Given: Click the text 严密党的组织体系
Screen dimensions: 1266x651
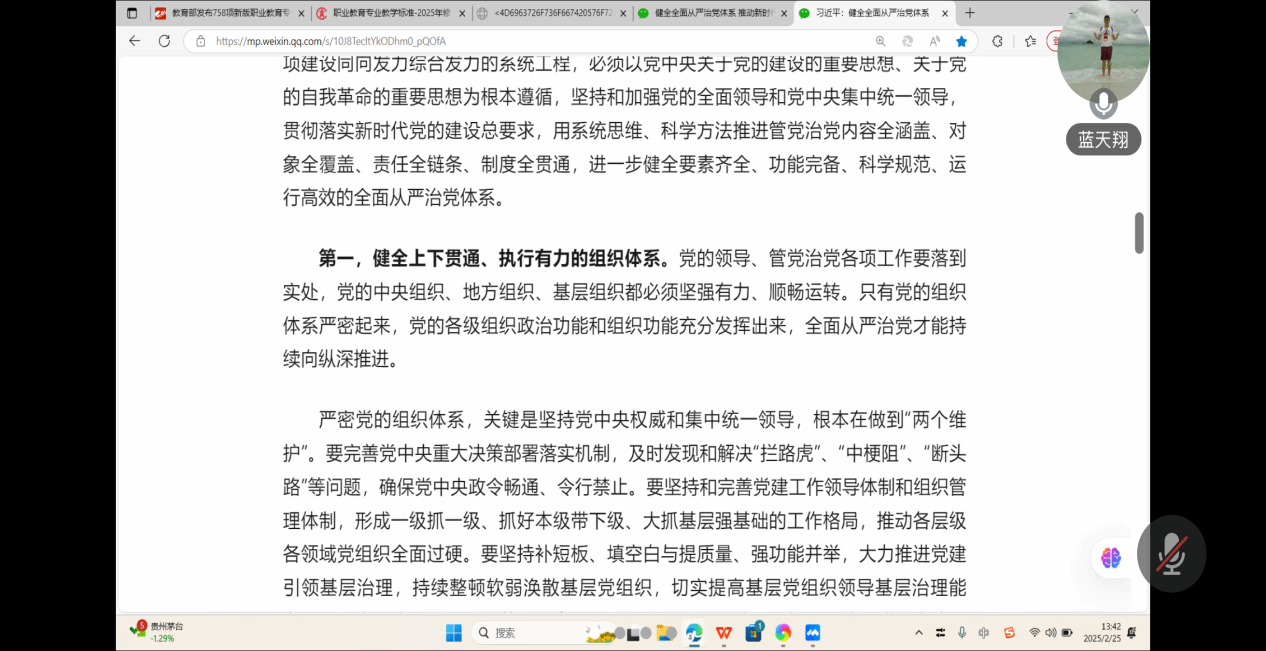Looking at the screenshot, I should [x=395, y=419].
